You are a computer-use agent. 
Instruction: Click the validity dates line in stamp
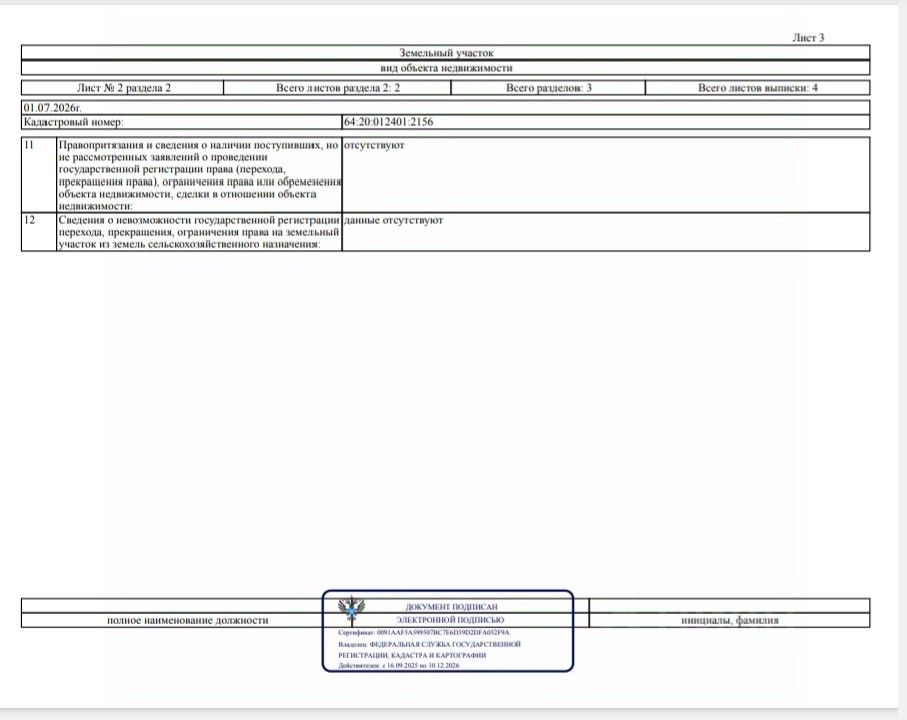click(x=399, y=666)
